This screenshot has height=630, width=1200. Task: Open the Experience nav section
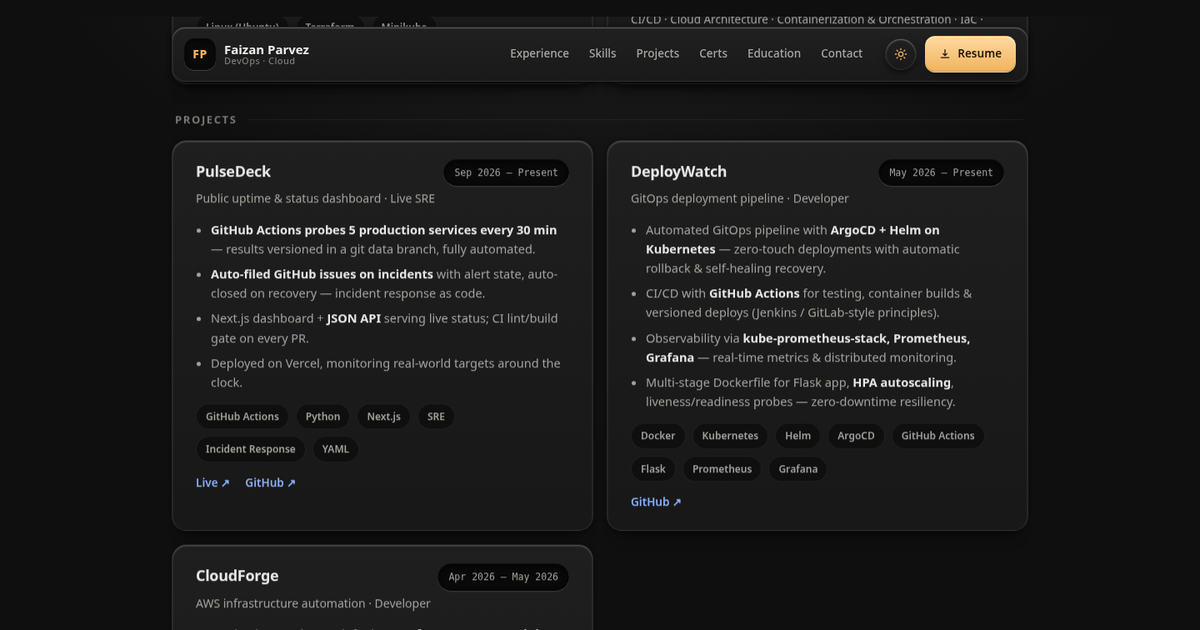pos(539,54)
